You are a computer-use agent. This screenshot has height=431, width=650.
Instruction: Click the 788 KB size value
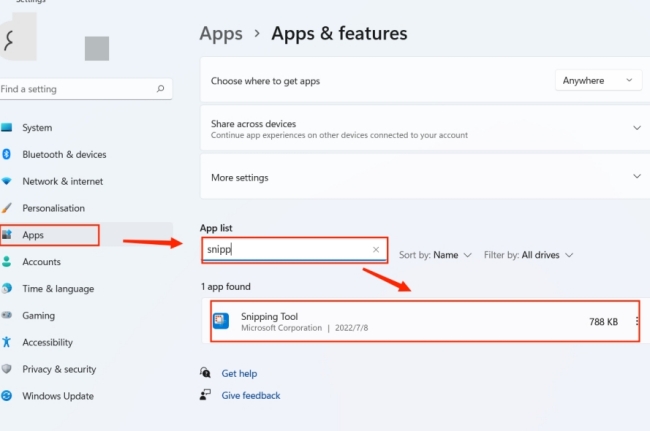pos(603,322)
